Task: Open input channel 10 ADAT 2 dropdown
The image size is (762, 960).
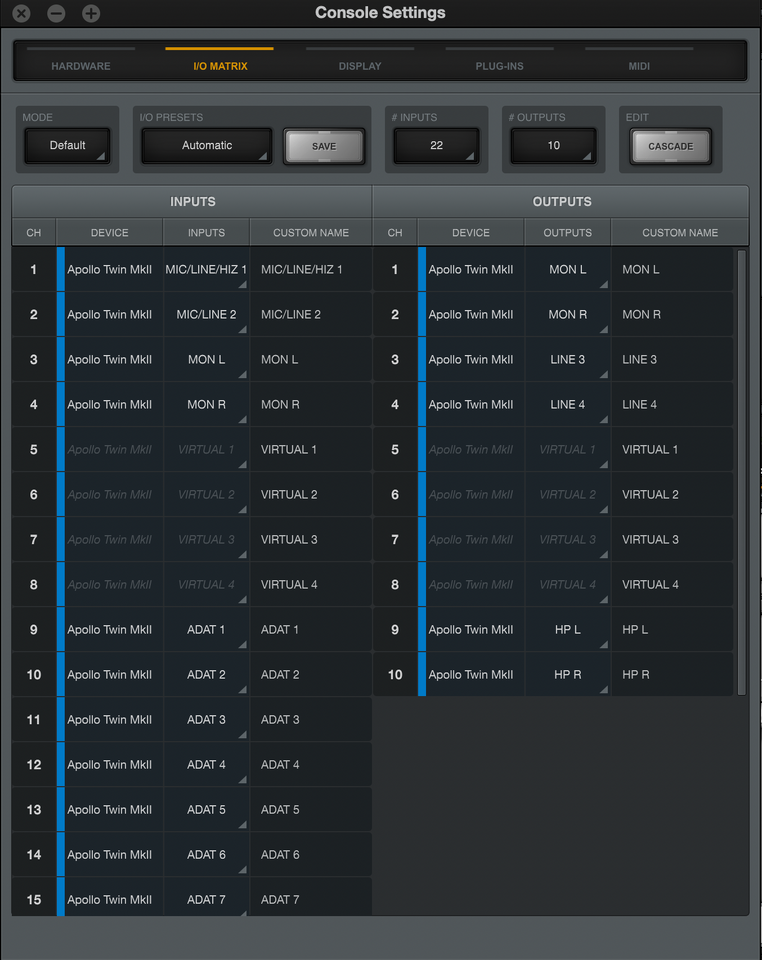Action: [206, 675]
